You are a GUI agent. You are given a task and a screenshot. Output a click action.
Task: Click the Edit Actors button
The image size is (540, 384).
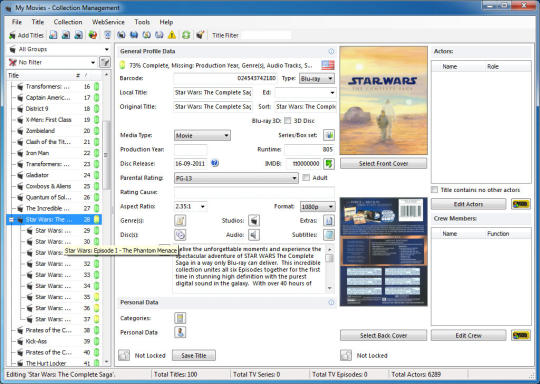468,204
